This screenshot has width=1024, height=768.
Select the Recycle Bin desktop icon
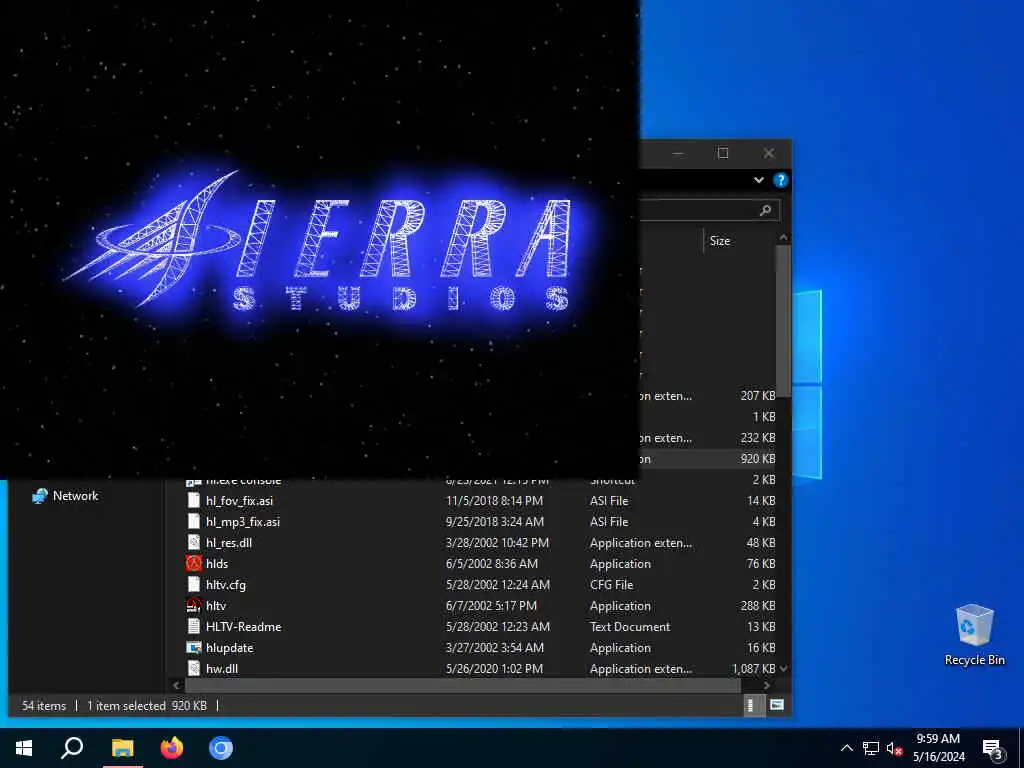click(x=974, y=634)
